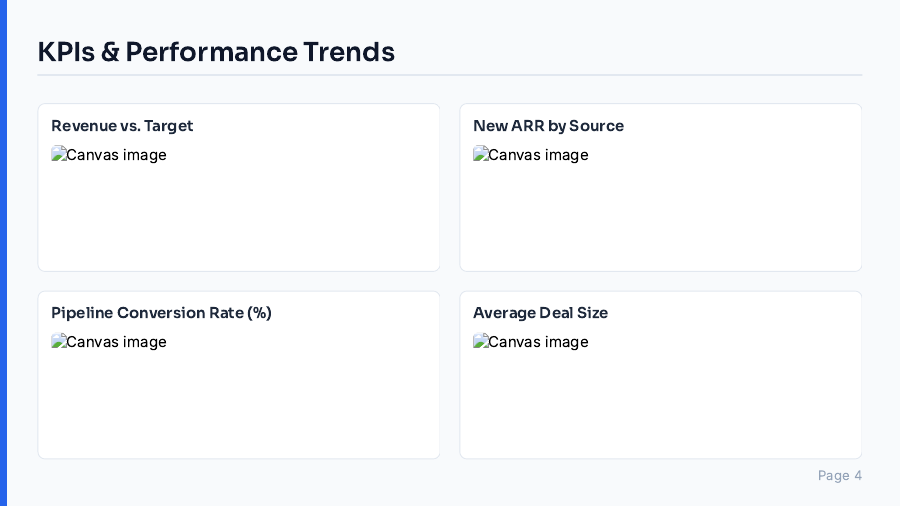Viewport: 900px width, 507px height.
Task: Click 'Canvas image' text in New ARR by Source card
Action: 539,155
